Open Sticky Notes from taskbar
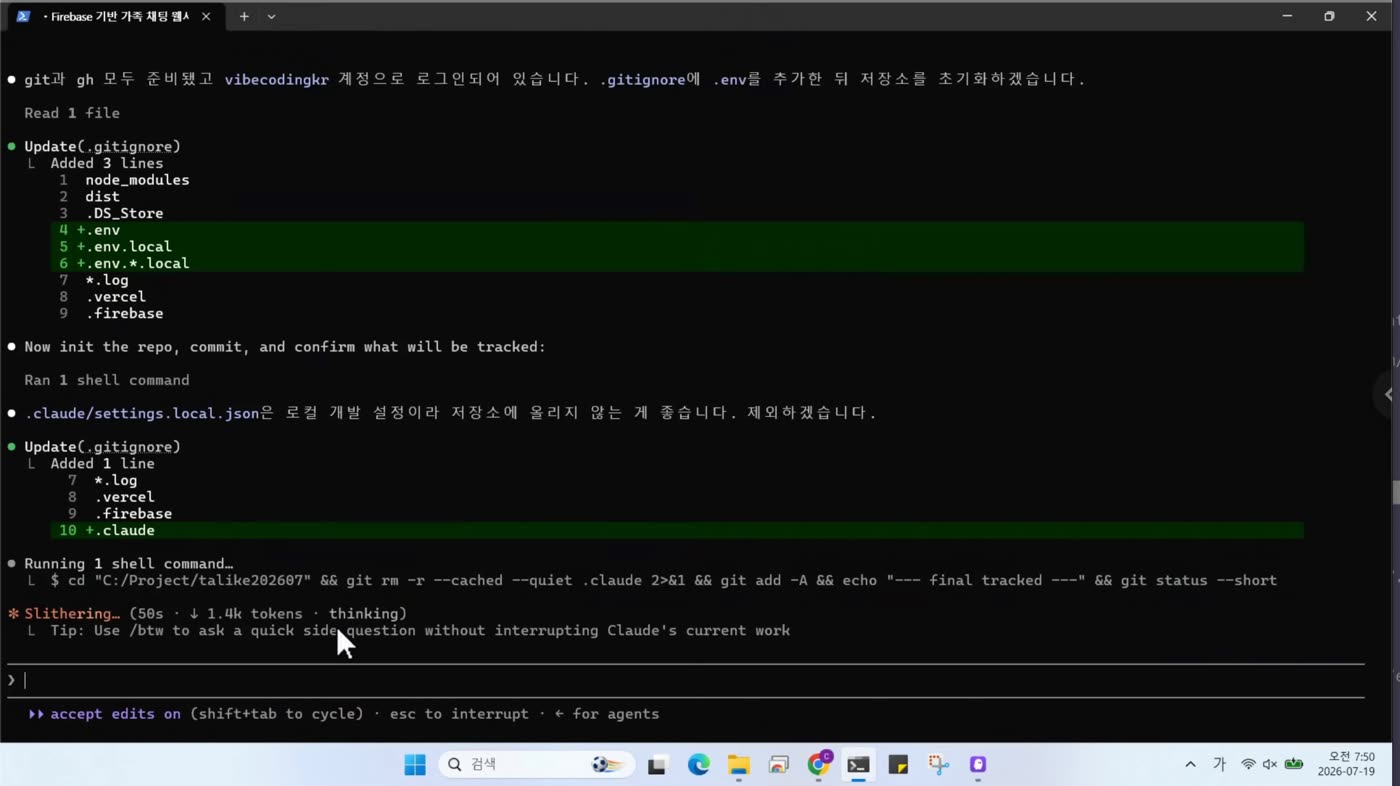 pos(898,765)
